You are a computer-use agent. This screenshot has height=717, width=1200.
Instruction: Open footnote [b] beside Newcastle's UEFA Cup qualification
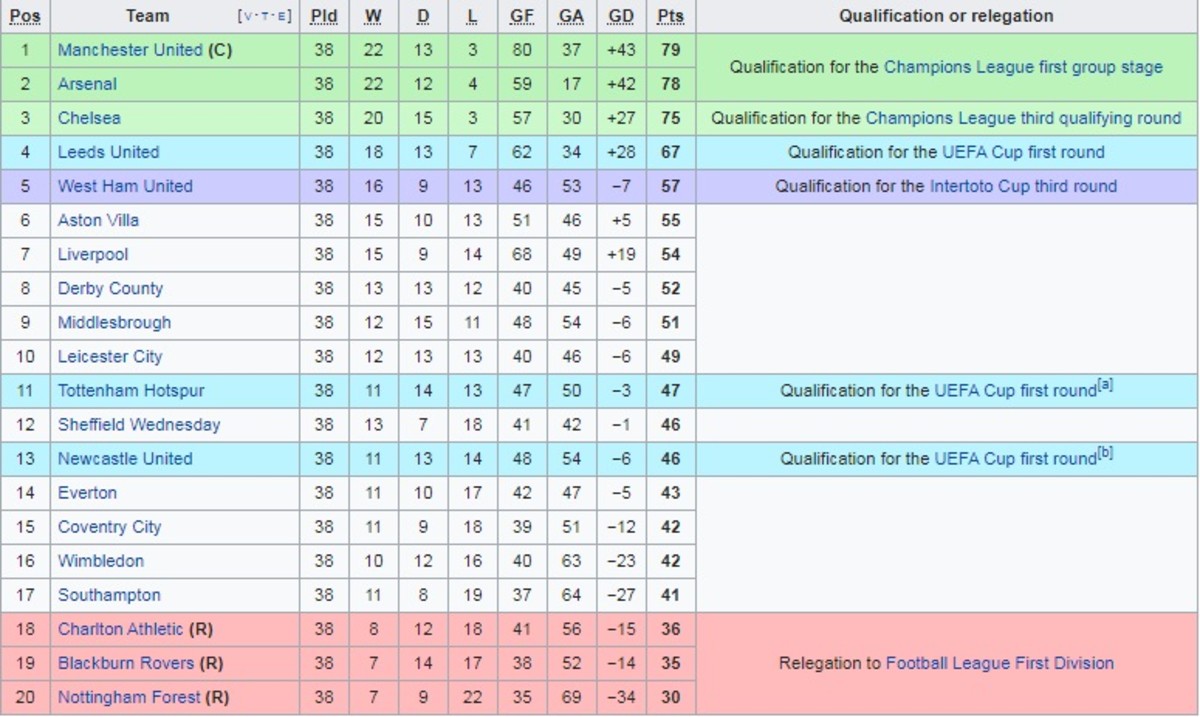[1106, 453]
